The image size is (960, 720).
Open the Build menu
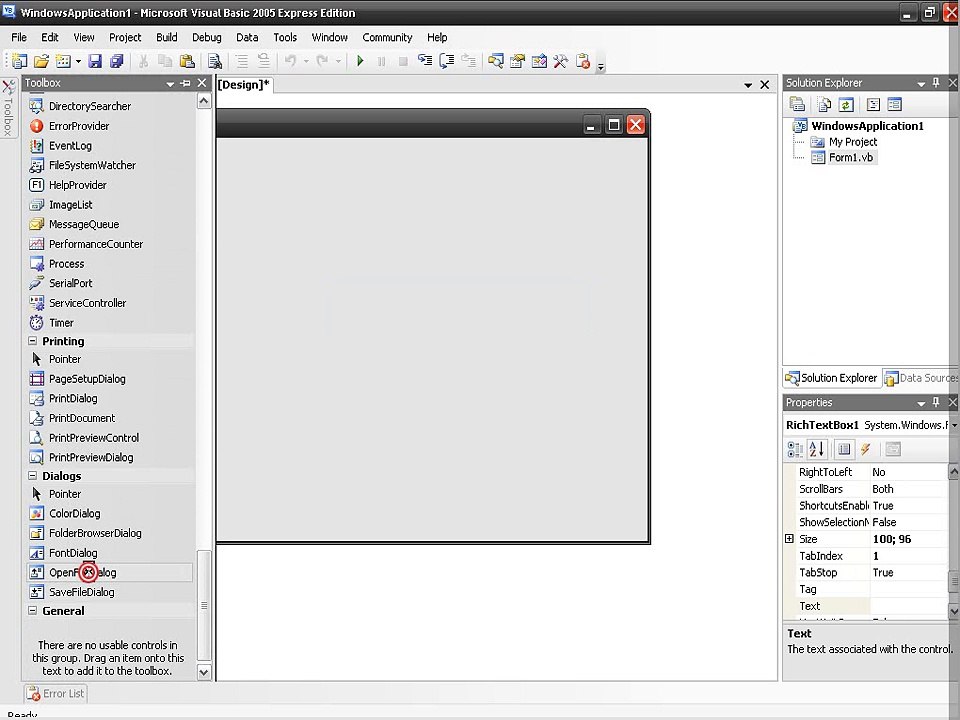pyautogui.click(x=167, y=37)
